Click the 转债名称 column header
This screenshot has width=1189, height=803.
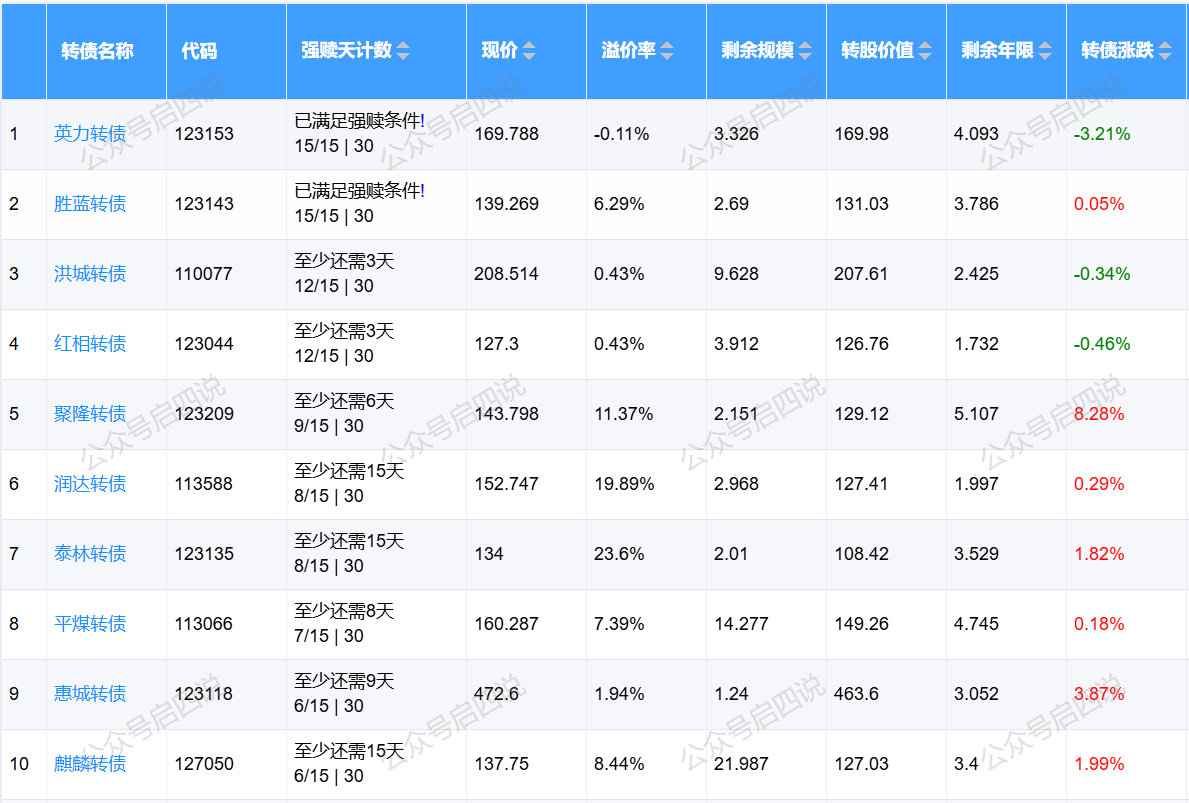(97, 51)
